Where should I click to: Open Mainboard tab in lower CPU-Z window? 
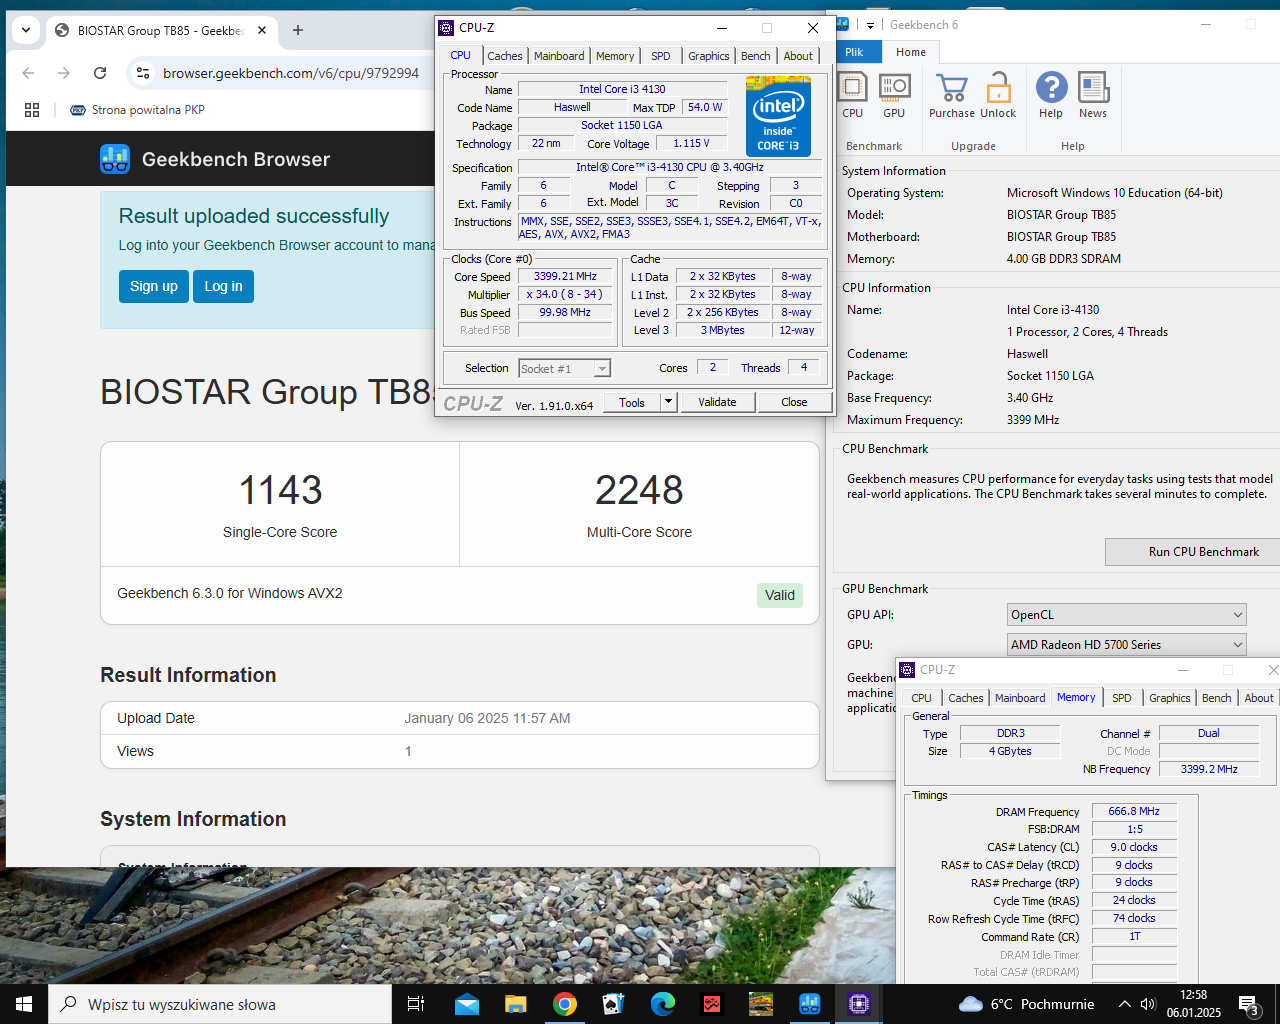[x=1020, y=698]
